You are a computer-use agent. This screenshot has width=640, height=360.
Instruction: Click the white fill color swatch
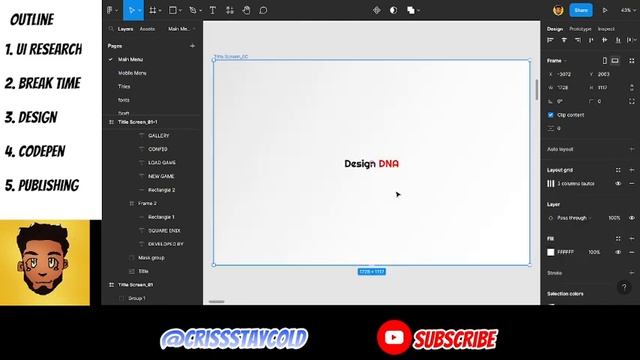pos(551,252)
